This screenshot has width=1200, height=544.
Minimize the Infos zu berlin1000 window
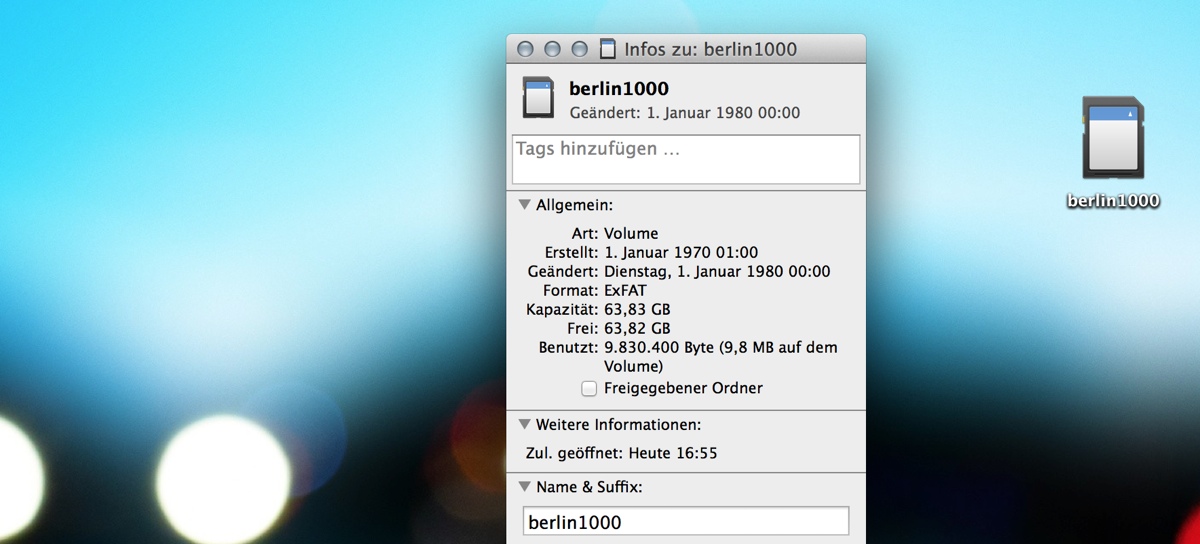pos(552,49)
